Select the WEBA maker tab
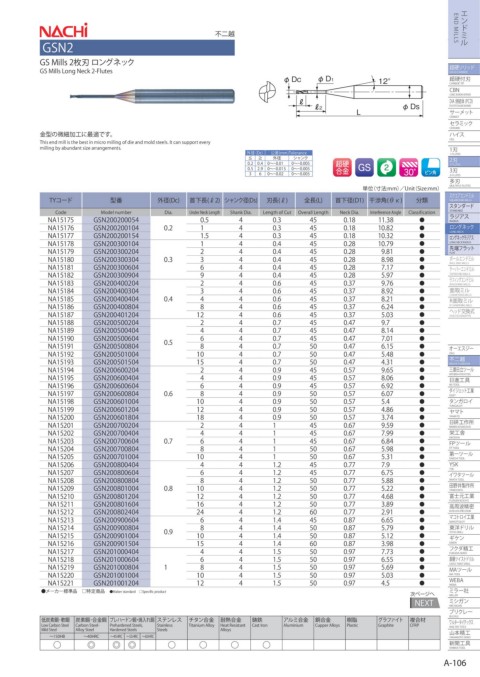Viewport: 480px width, 677px height. tap(464, 581)
